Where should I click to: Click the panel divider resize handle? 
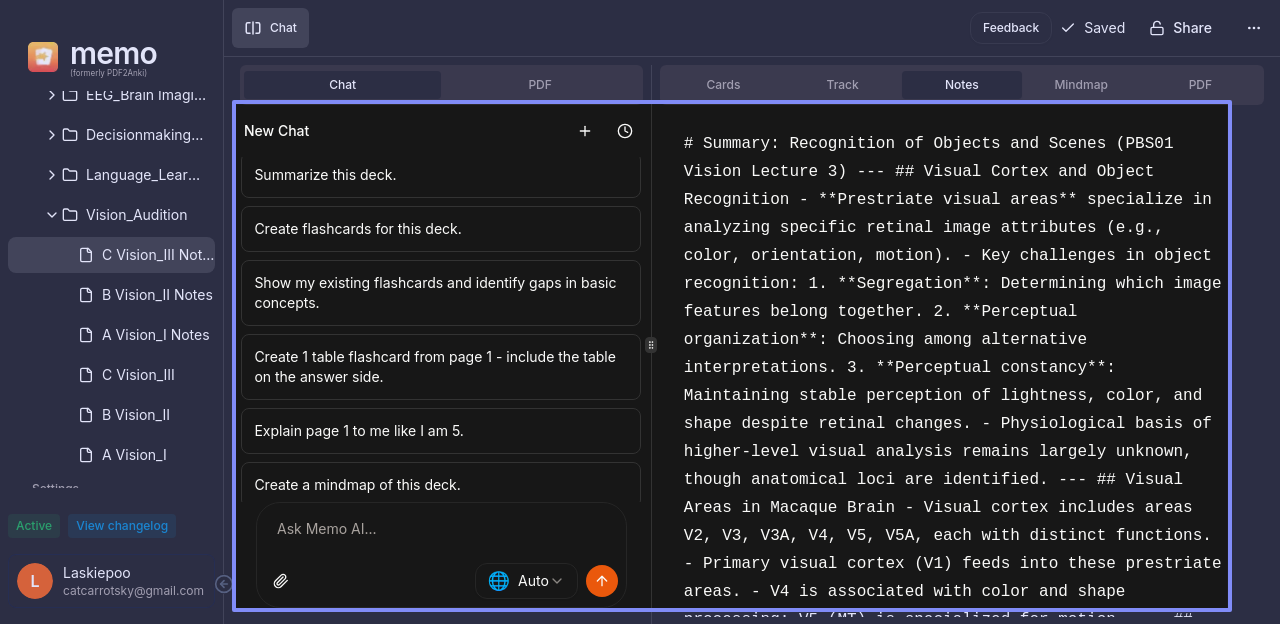pyautogui.click(x=651, y=345)
